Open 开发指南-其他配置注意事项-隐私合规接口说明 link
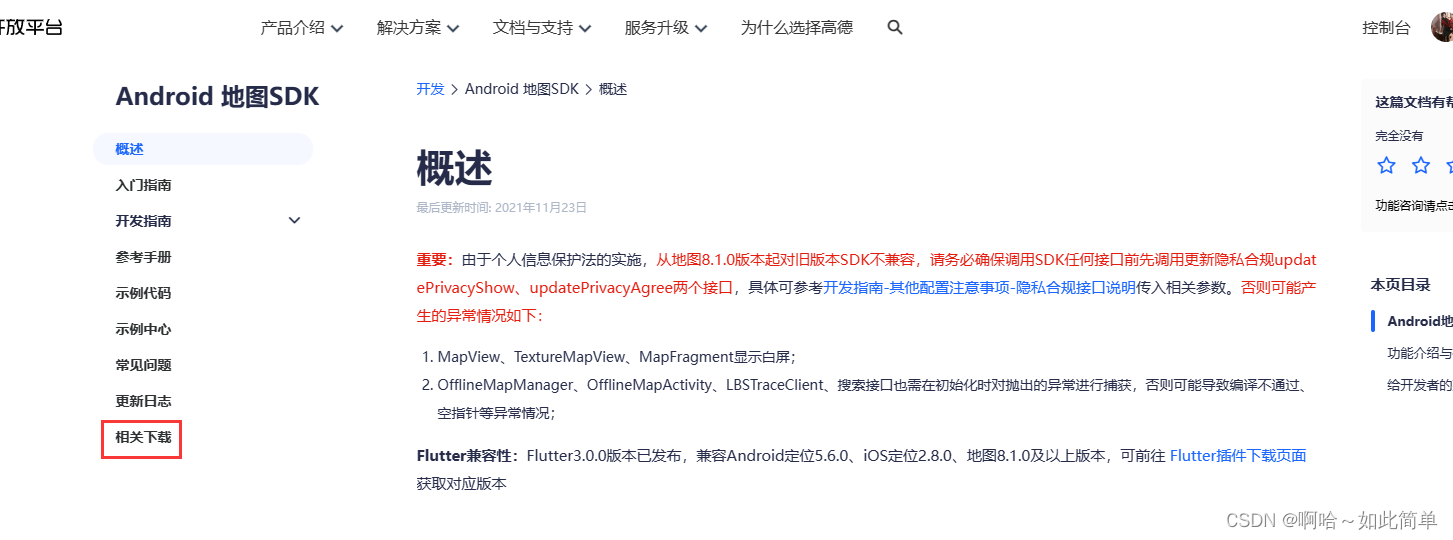1453x540 pixels. (979, 287)
